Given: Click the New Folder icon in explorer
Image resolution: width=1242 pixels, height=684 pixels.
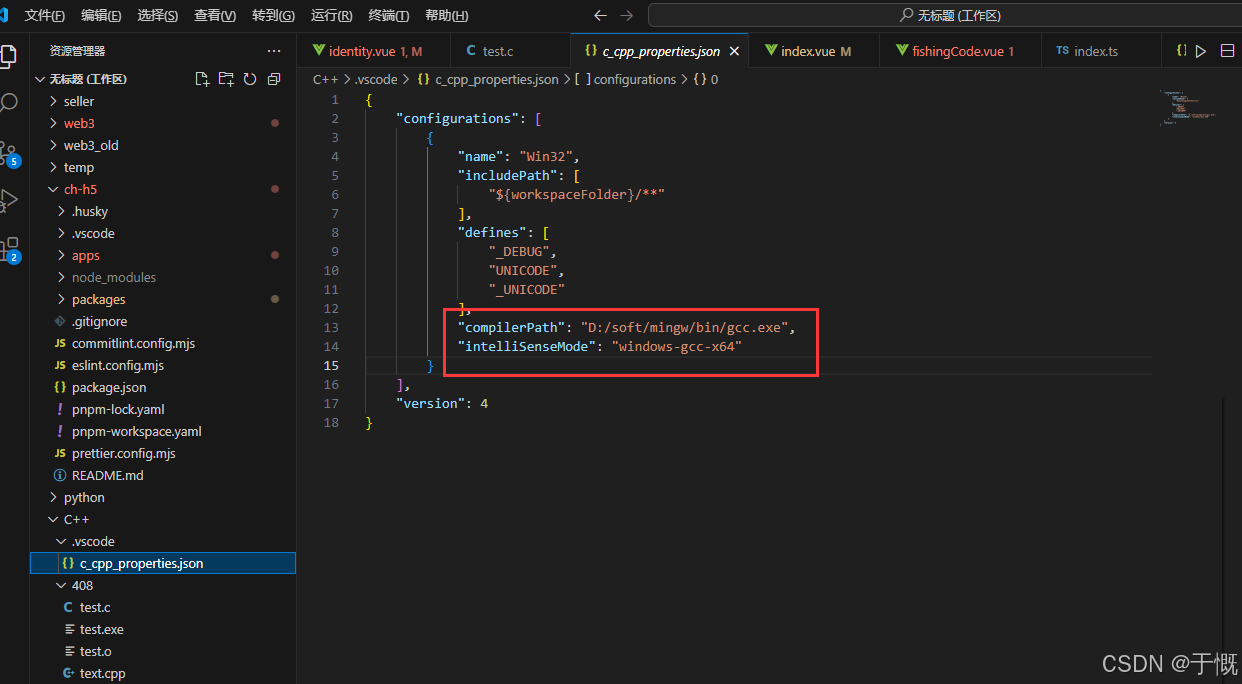Looking at the screenshot, I should [226, 79].
